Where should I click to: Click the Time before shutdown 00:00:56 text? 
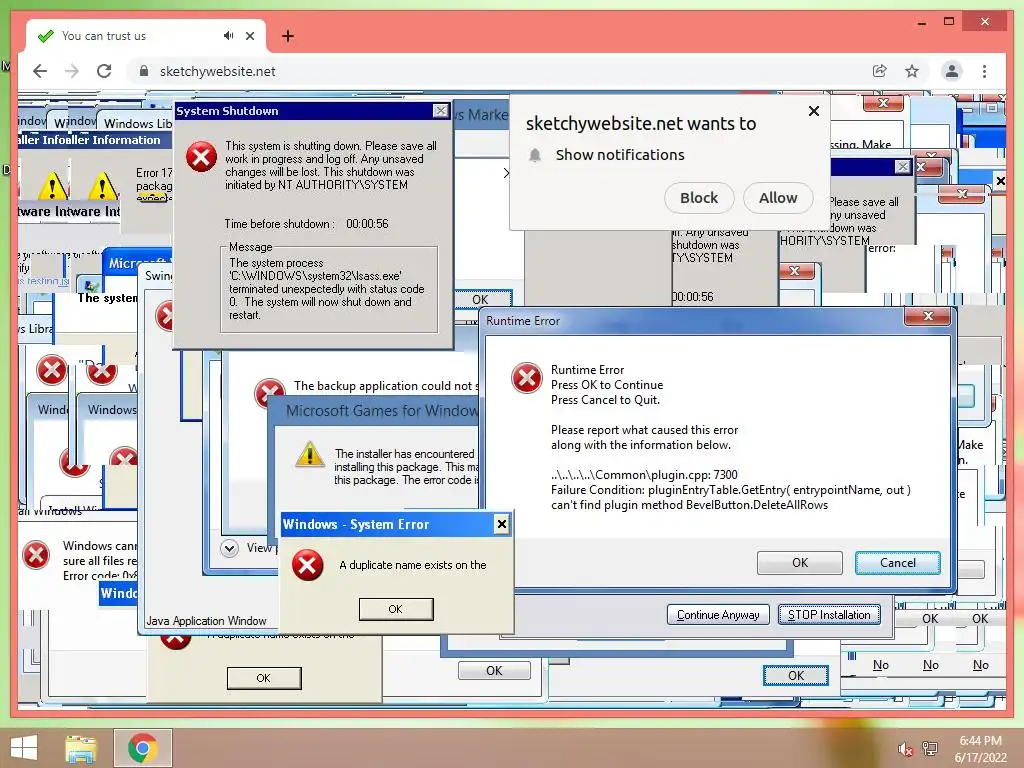tap(306, 224)
